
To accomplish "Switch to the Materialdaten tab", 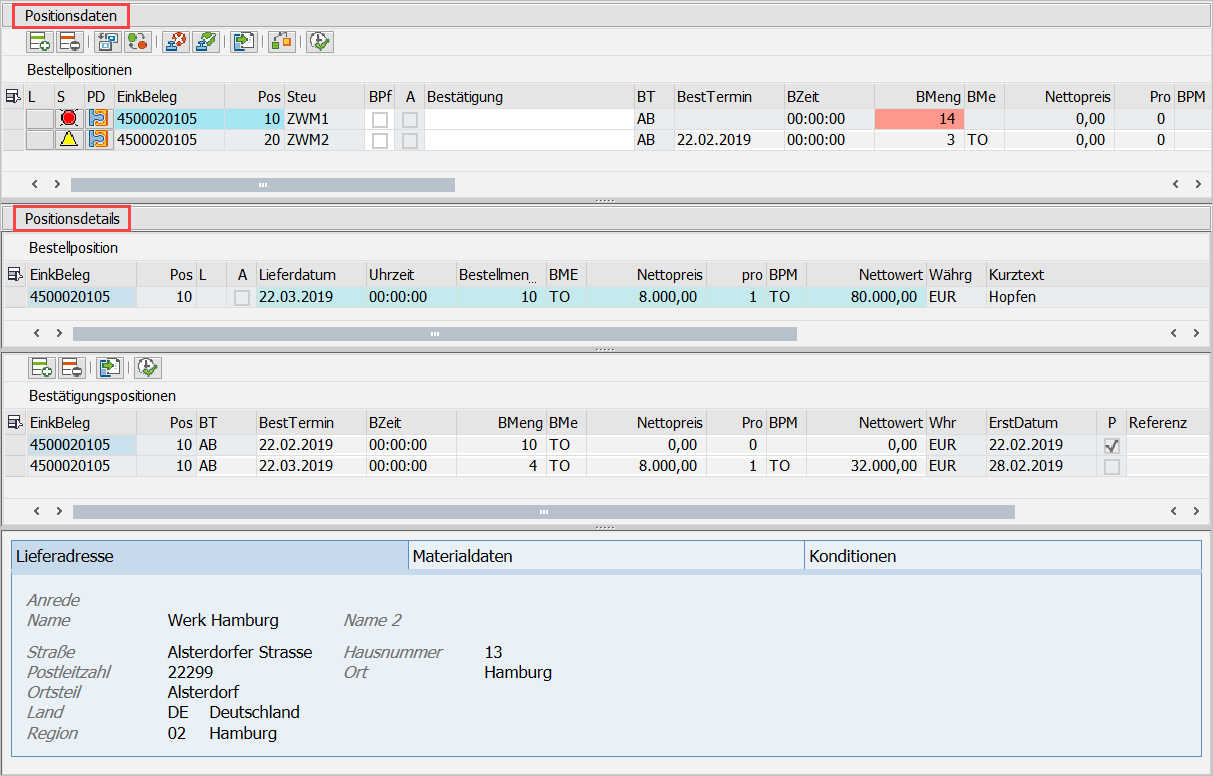I will click(605, 556).
